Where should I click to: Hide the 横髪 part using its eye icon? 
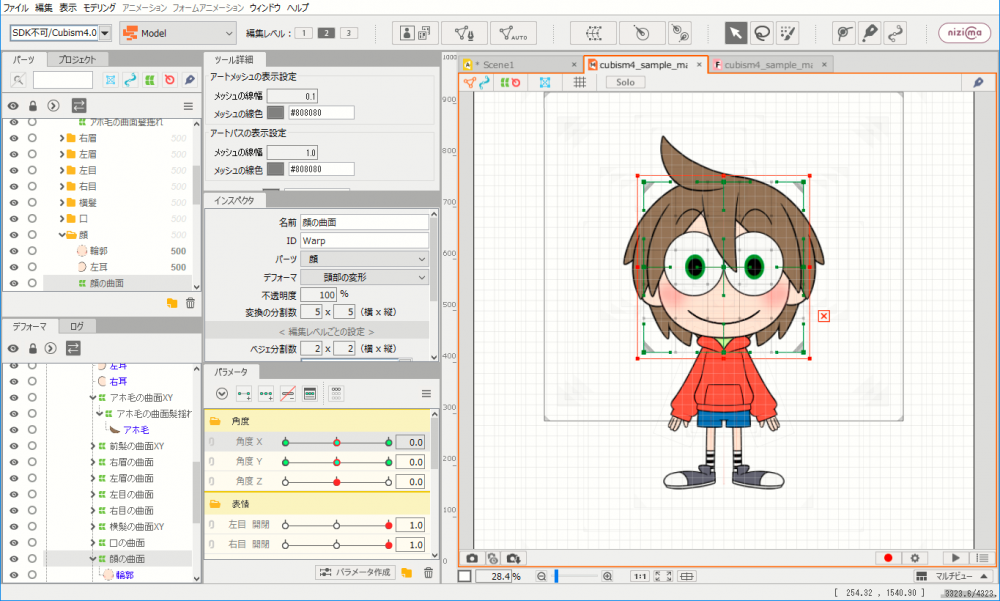pos(13,202)
